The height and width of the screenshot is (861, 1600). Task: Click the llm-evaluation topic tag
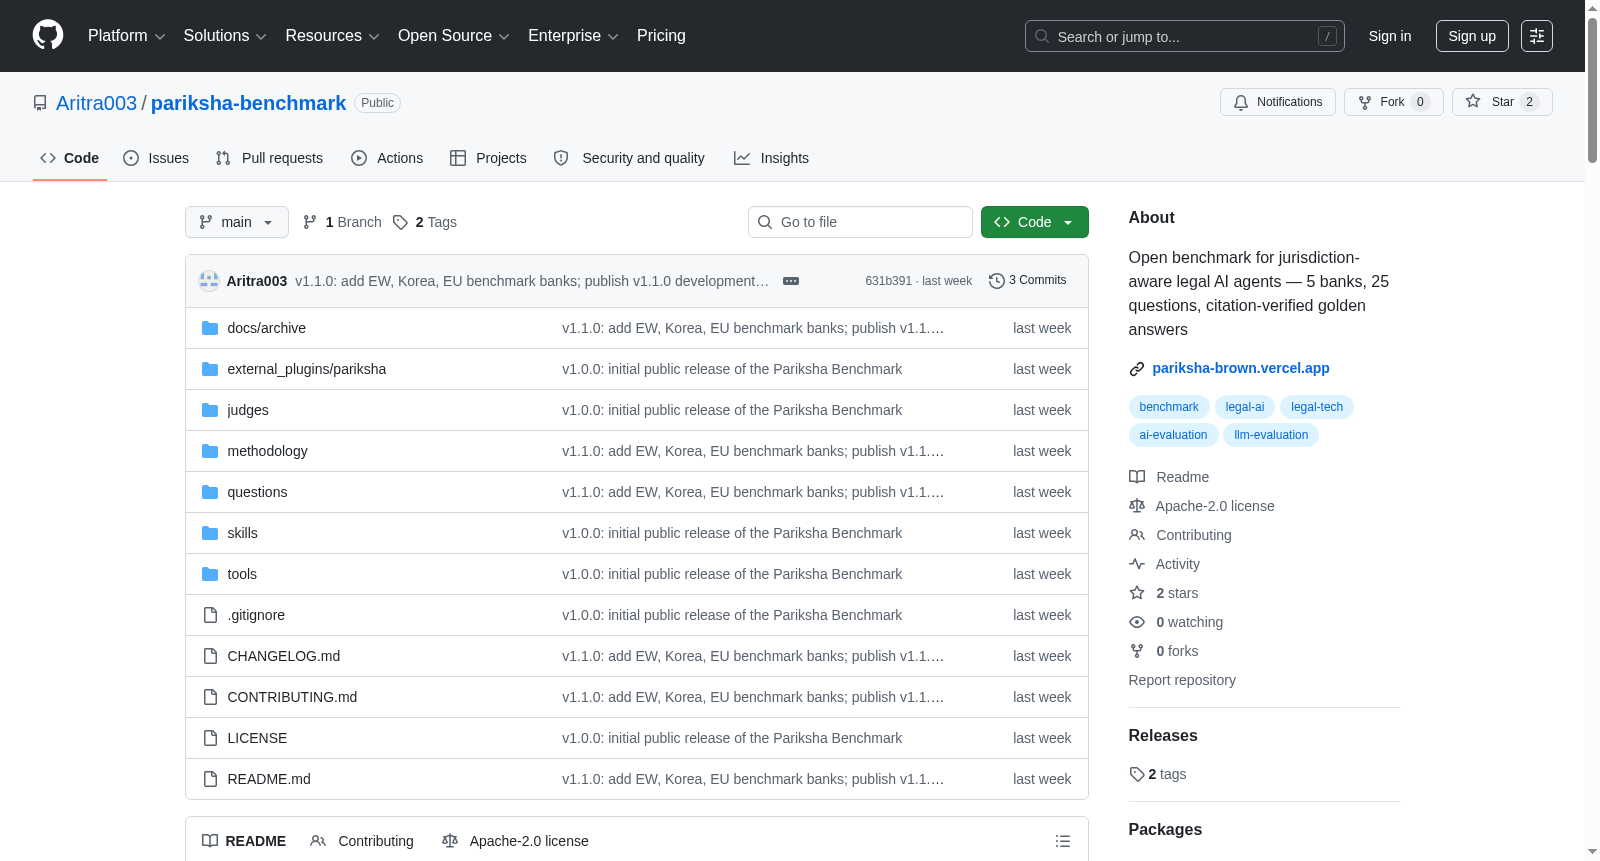point(1271,435)
